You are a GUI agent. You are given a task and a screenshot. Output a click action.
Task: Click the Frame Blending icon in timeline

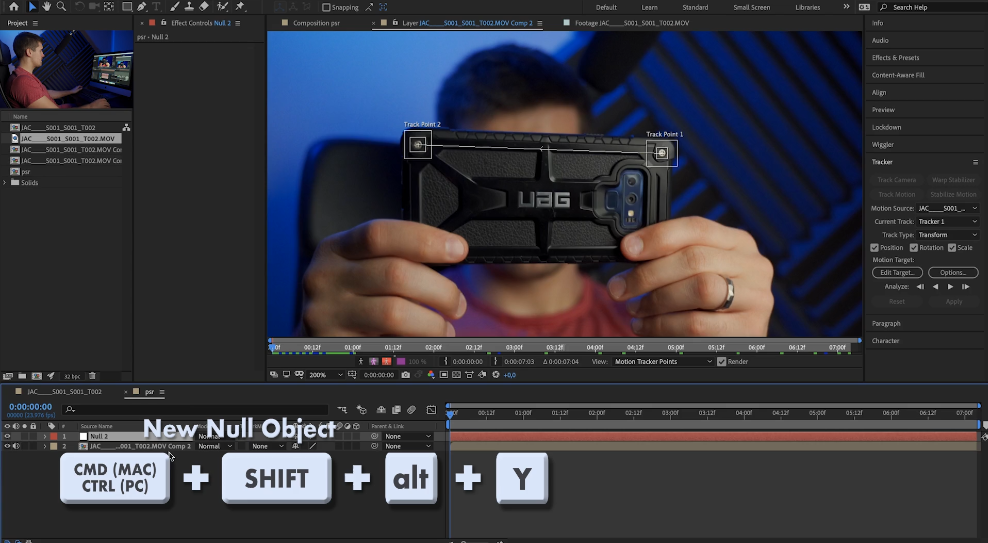pos(396,410)
